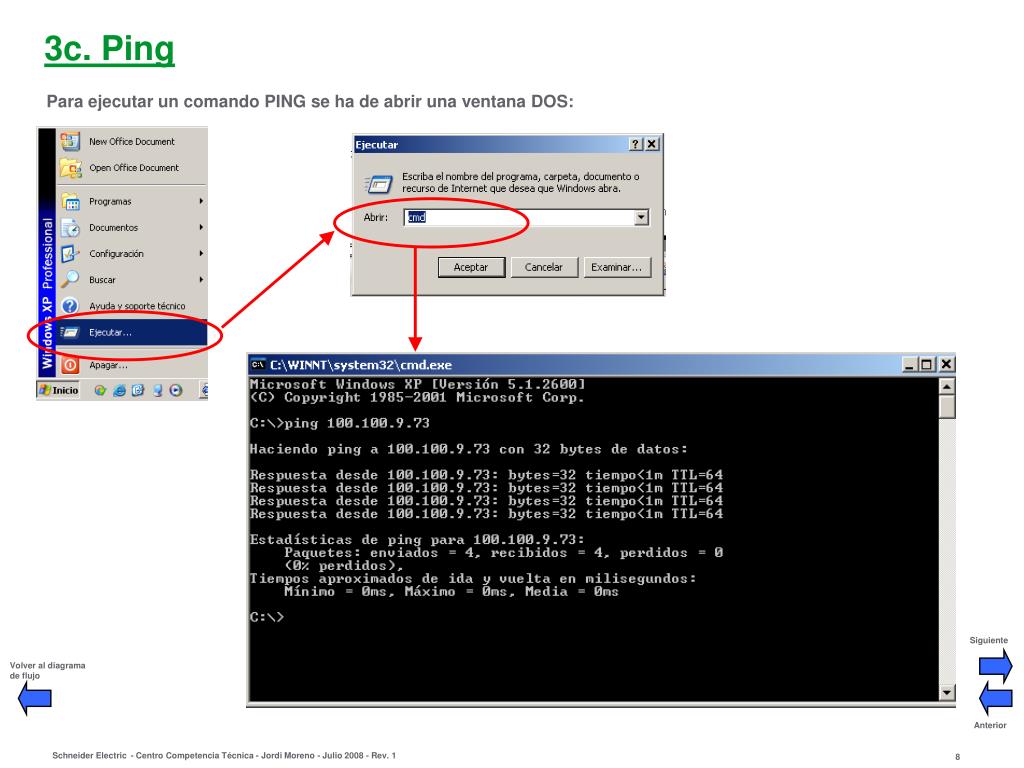This screenshot has height=768, width=1024.
Task: Click the Outlook Express quick launch icon
Action: [138, 391]
